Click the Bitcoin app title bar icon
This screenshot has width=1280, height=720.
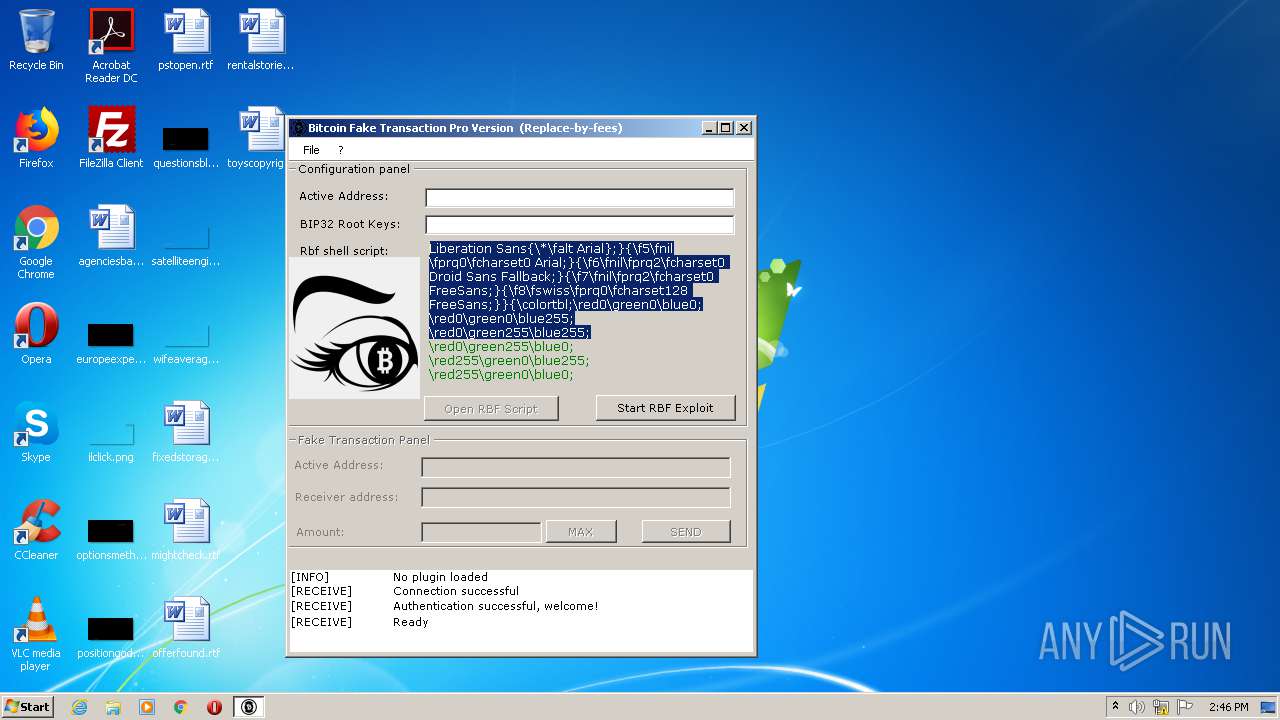click(298, 128)
